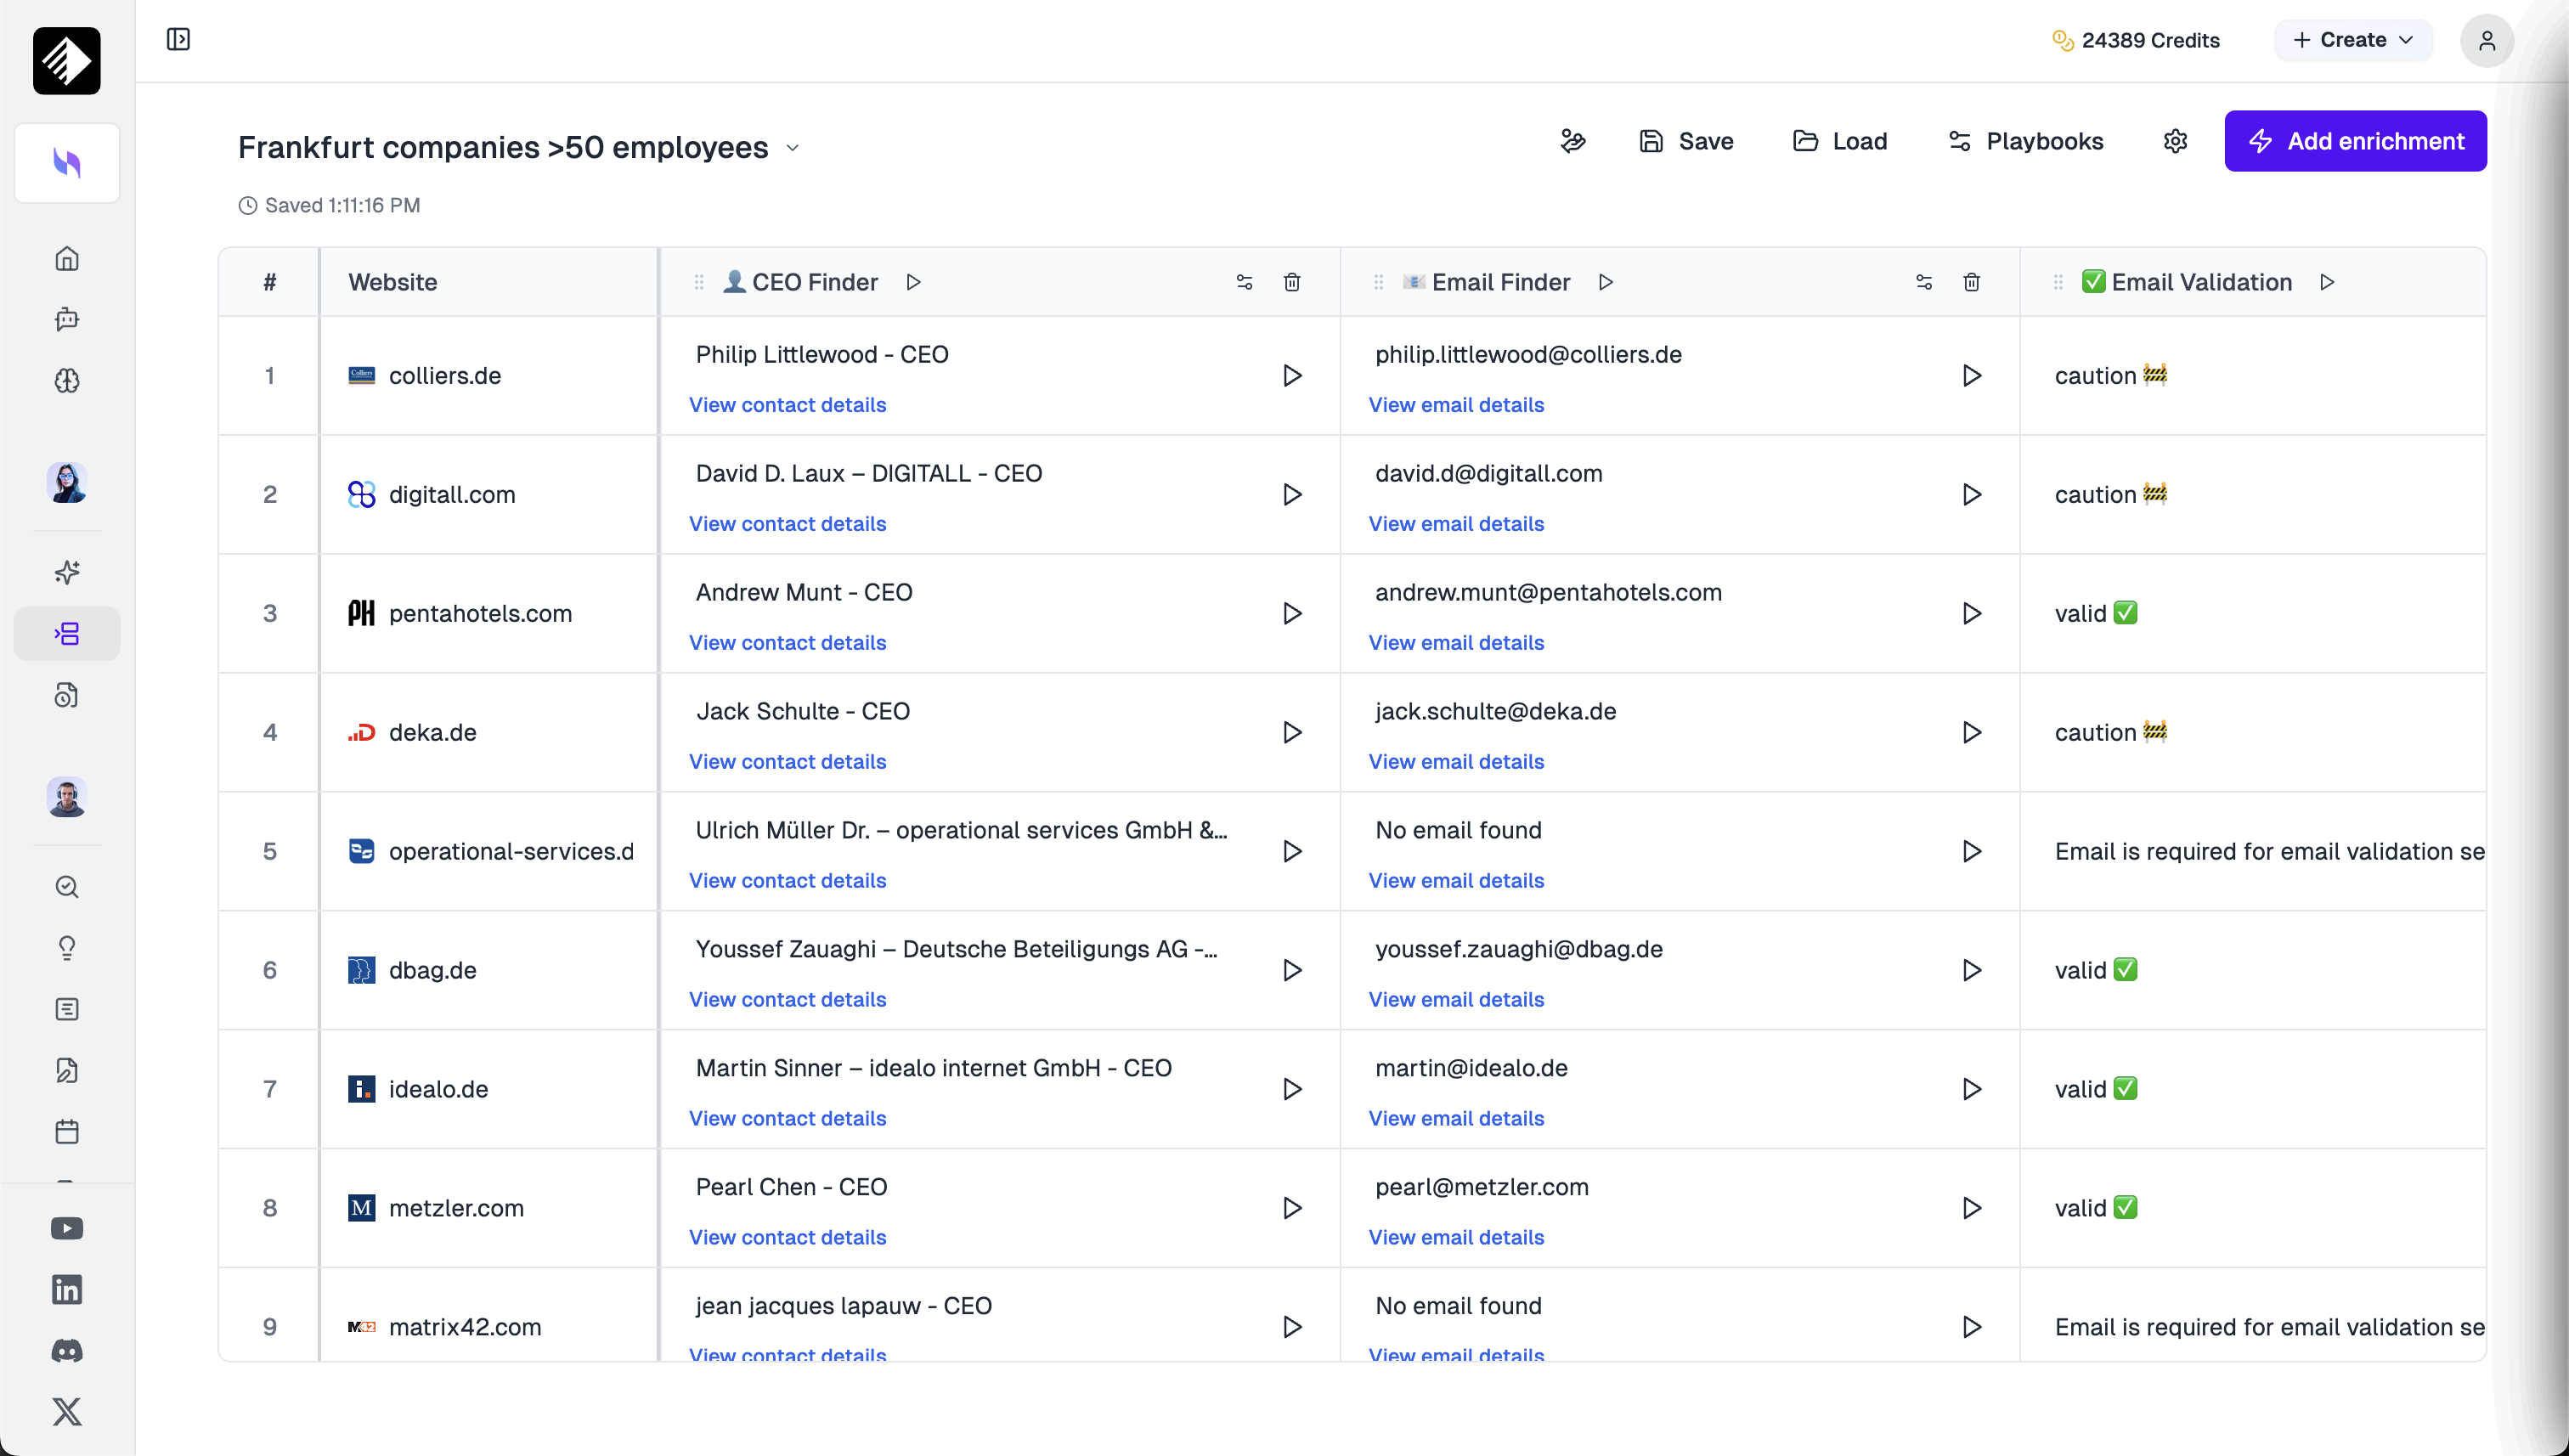Run Email Finder for digitall.com row

(x=1971, y=495)
